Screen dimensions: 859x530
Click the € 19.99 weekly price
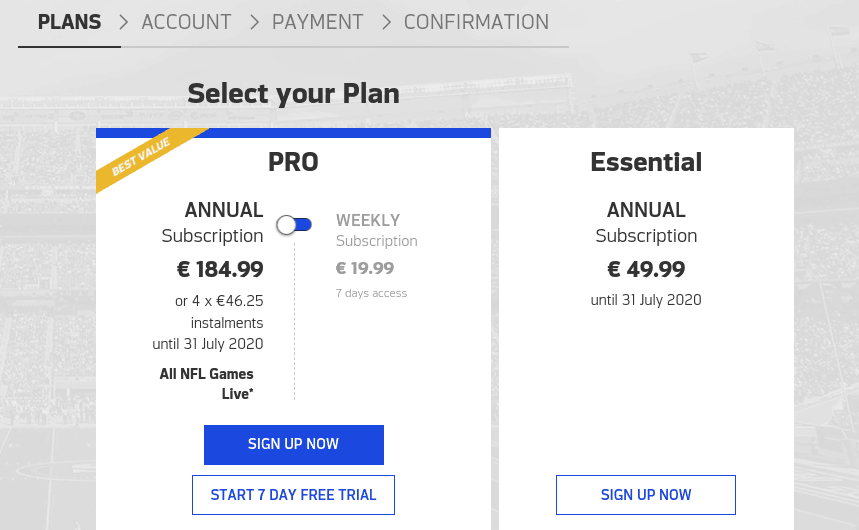coord(365,268)
